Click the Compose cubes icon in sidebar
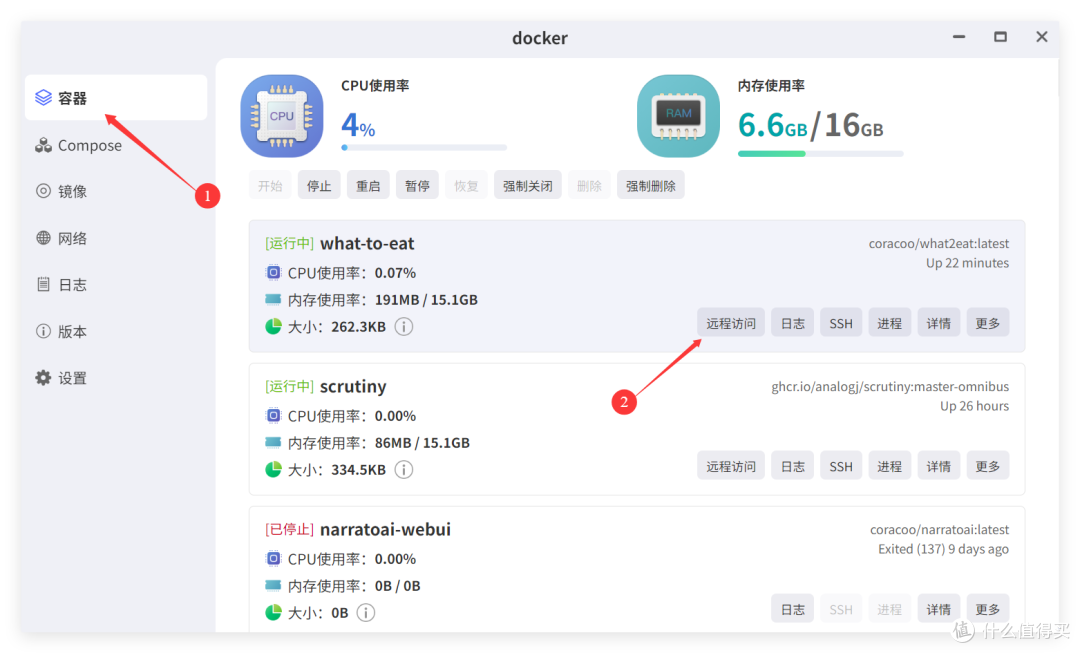This screenshot has width=1080, height=653. click(x=43, y=145)
